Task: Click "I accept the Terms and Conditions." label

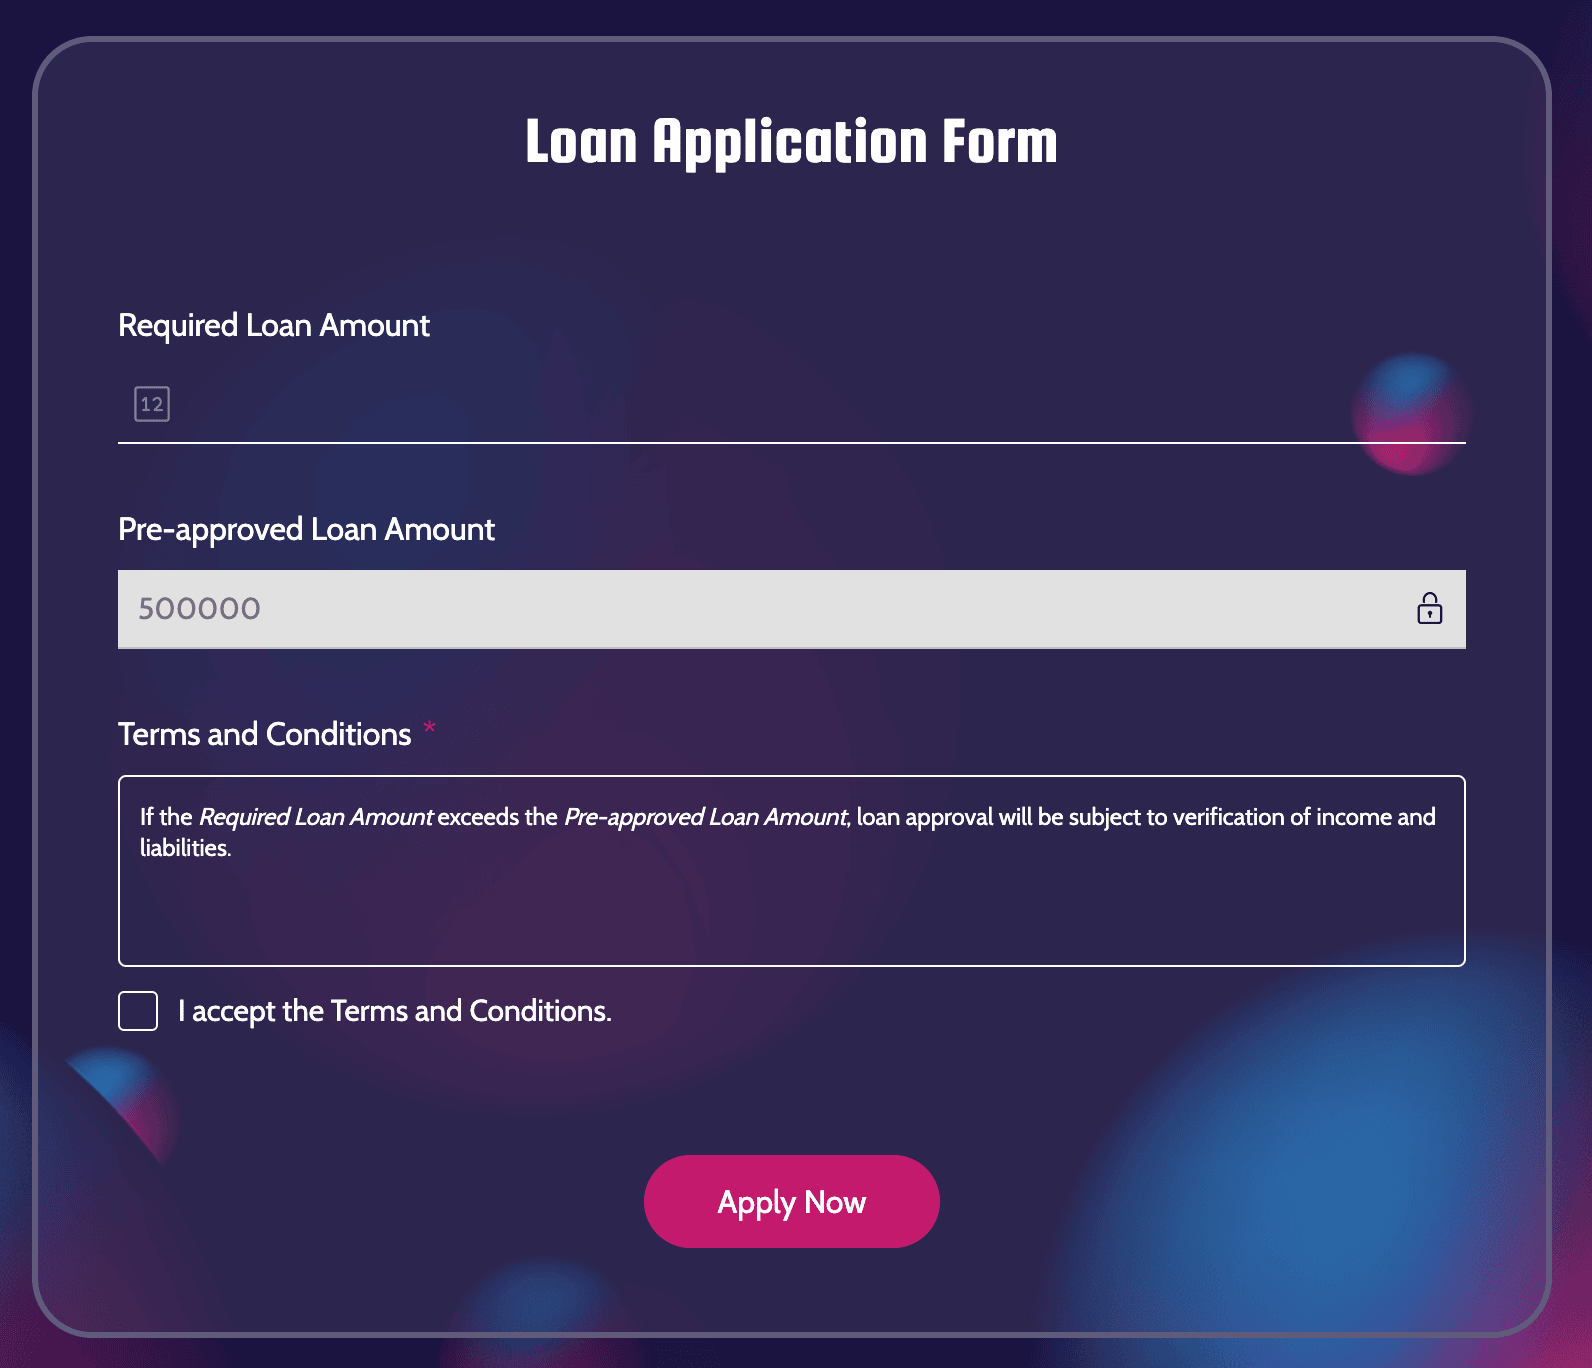Action: tap(394, 1011)
